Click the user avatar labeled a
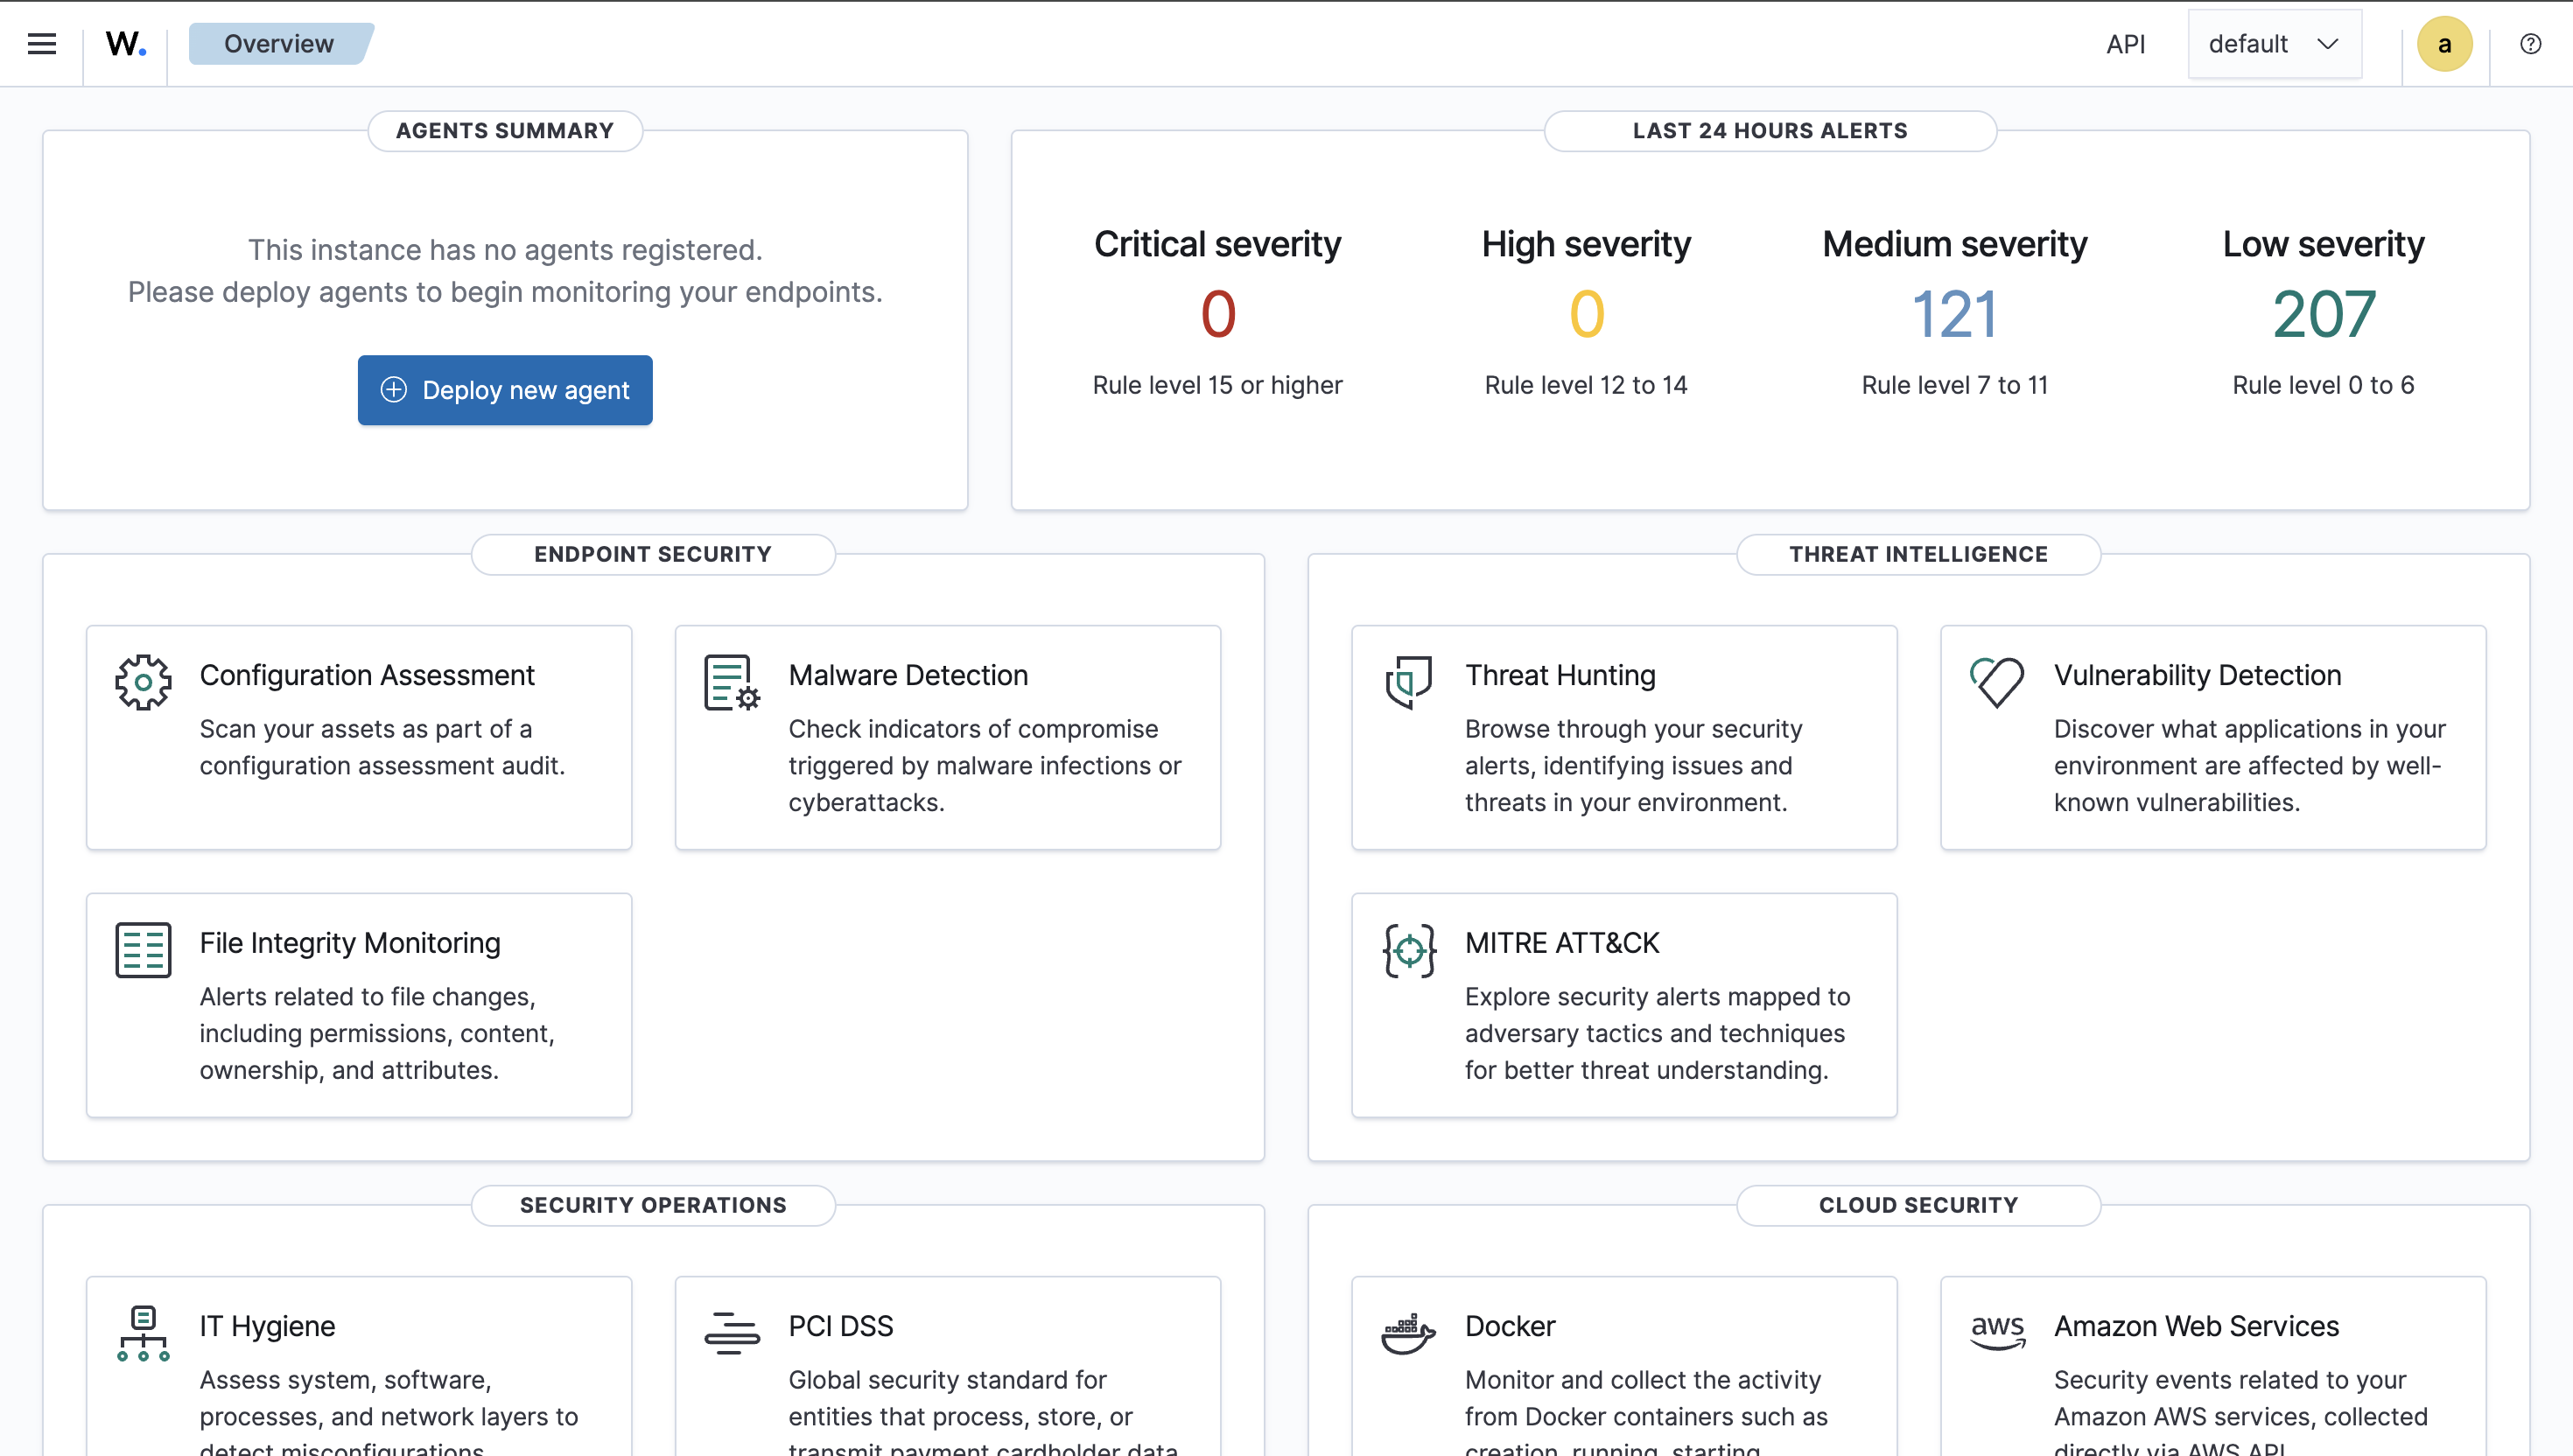Image resolution: width=2573 pixels, height=1456 pixels. [x=2444, y=43]
